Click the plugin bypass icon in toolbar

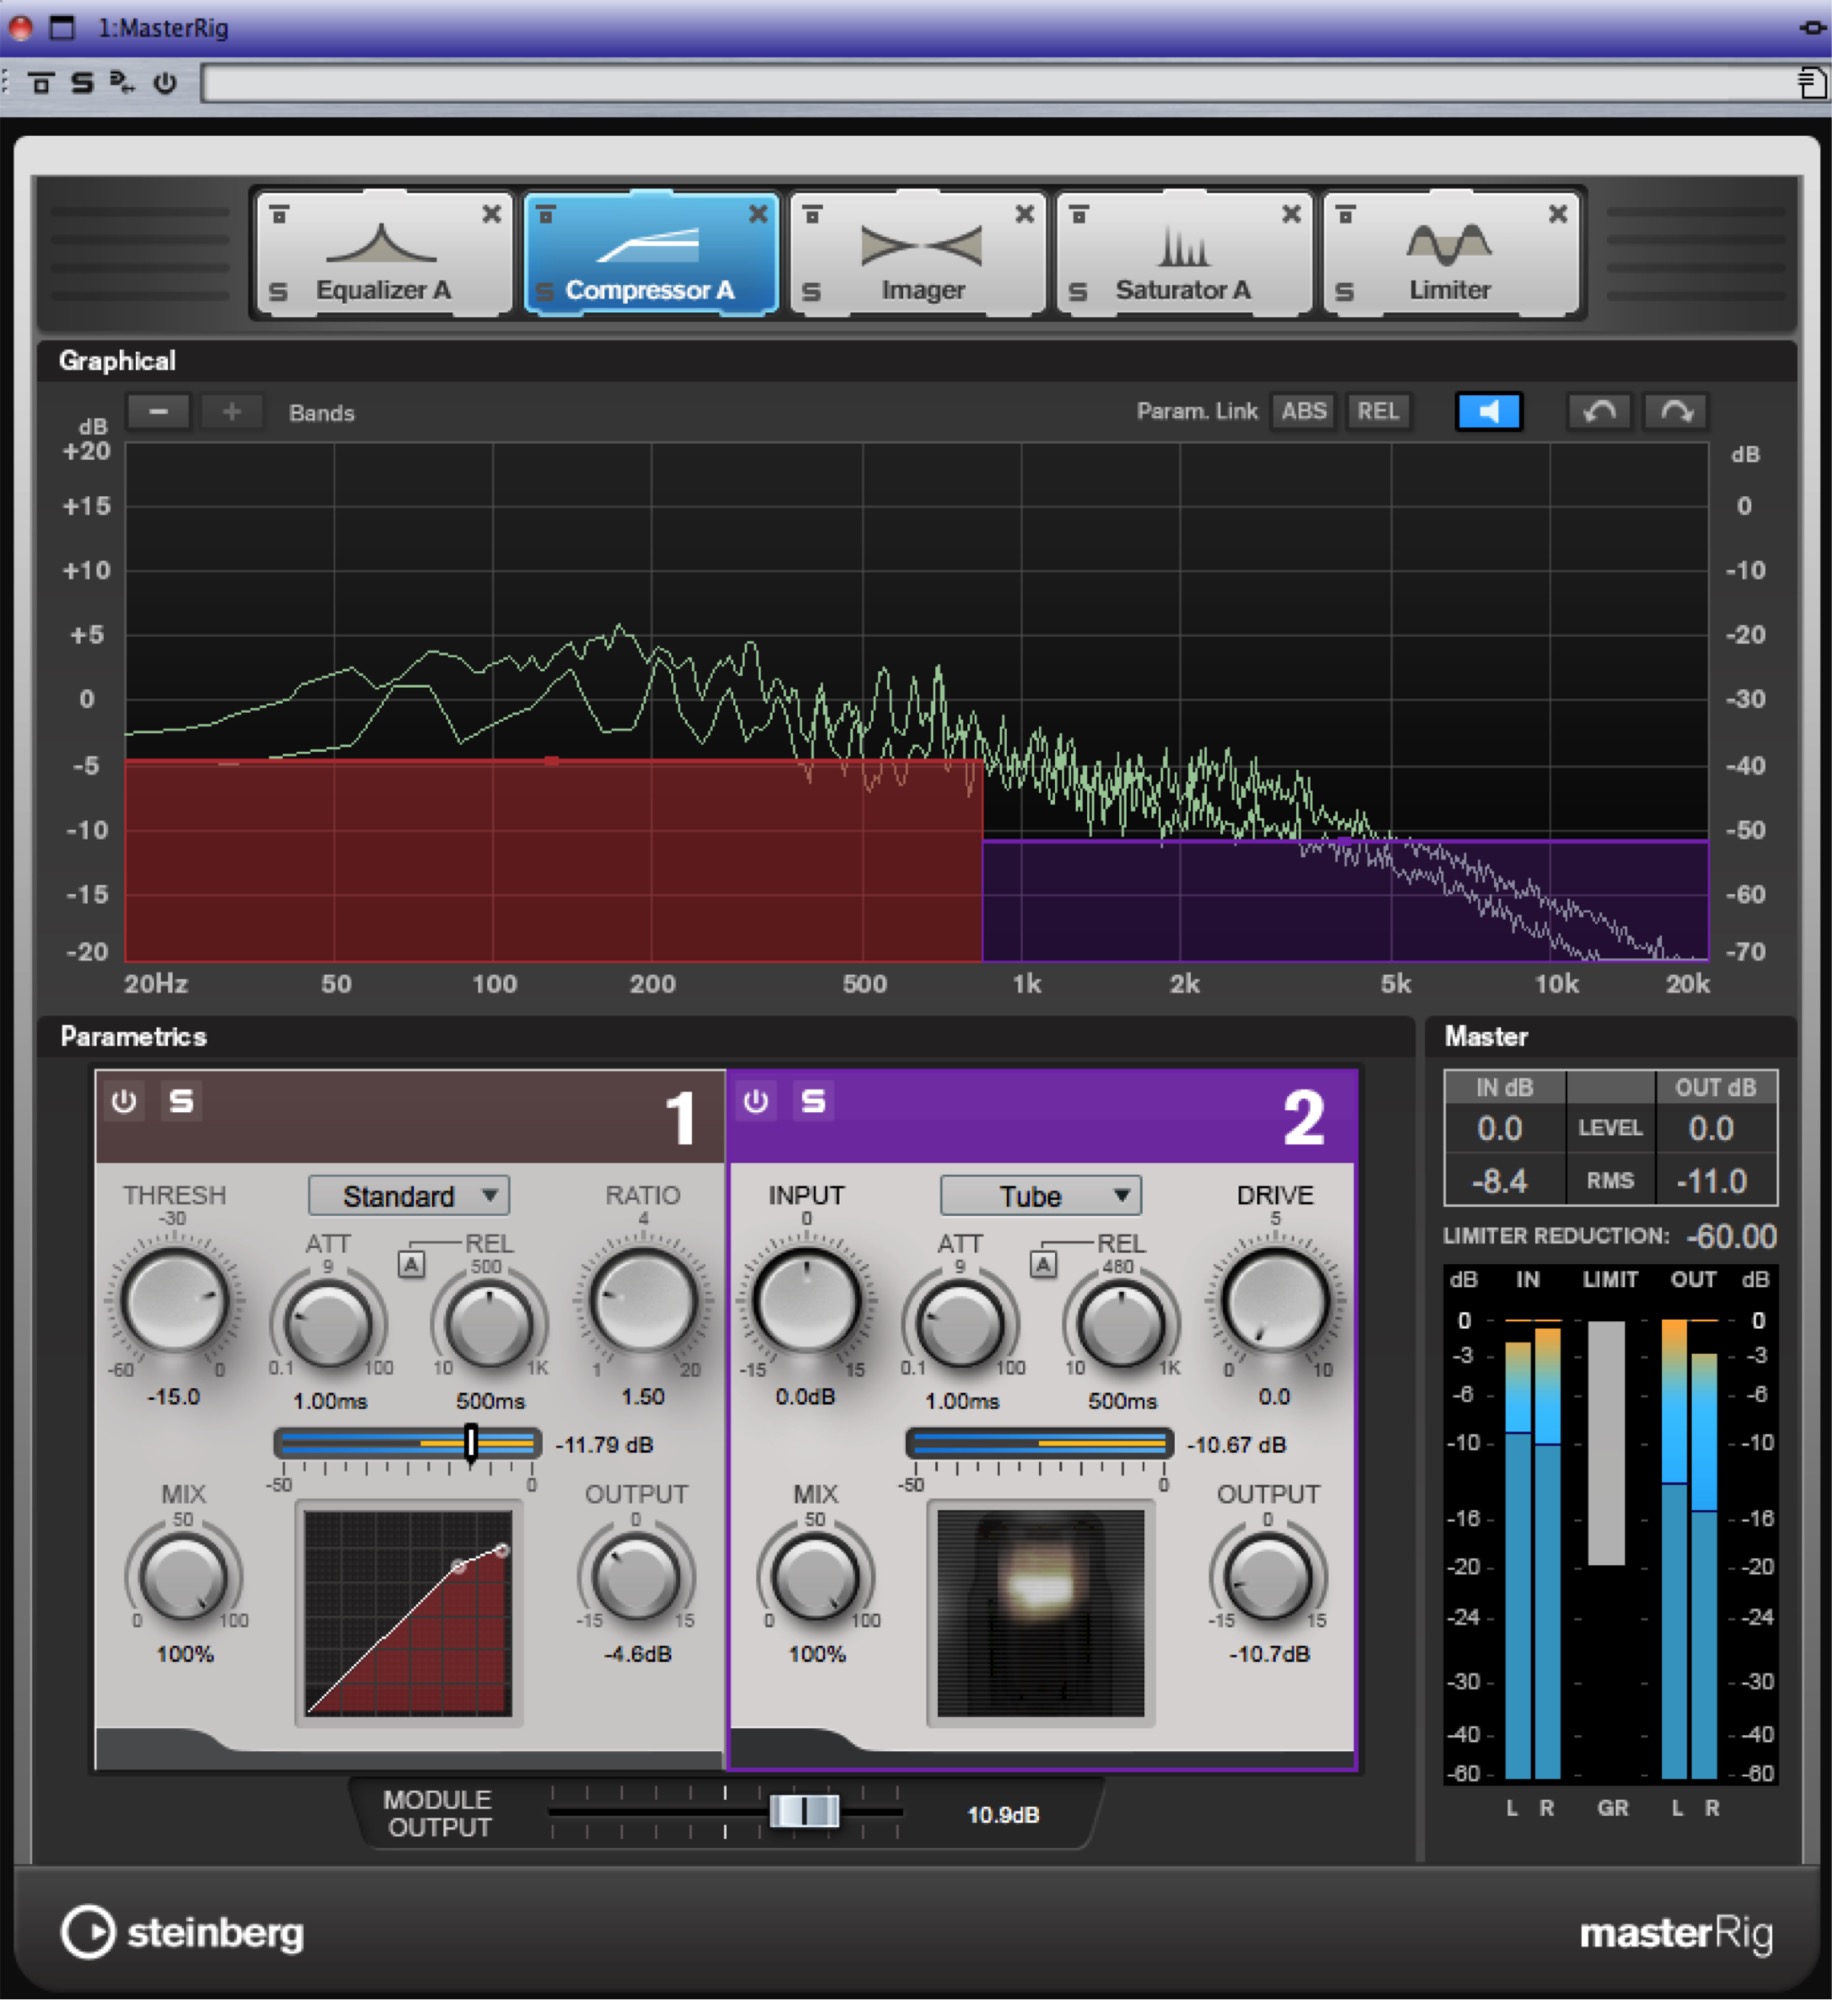(x=41, y=83)
